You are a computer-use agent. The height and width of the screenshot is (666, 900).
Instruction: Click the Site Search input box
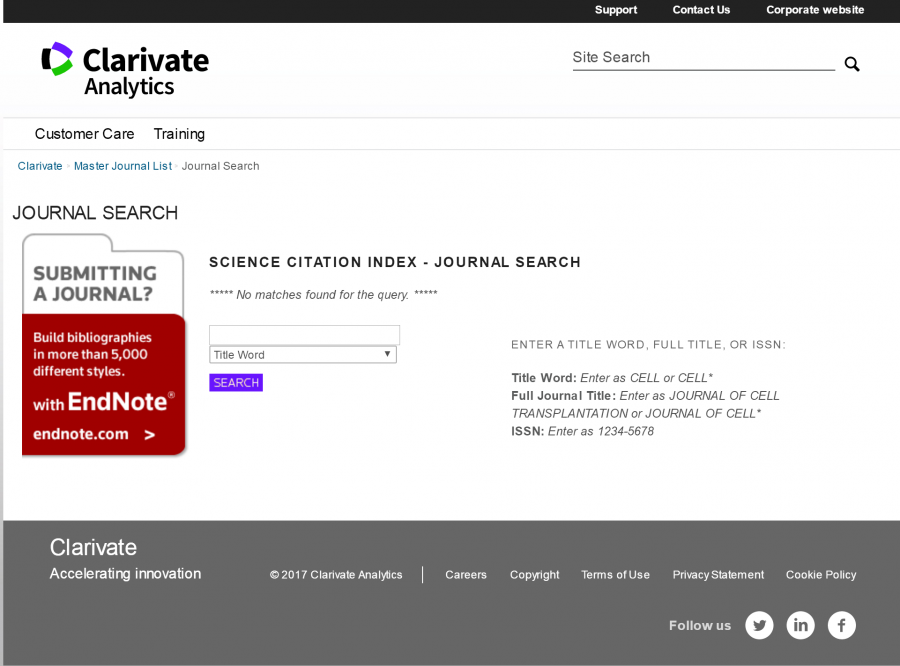[x=702, y=58]
